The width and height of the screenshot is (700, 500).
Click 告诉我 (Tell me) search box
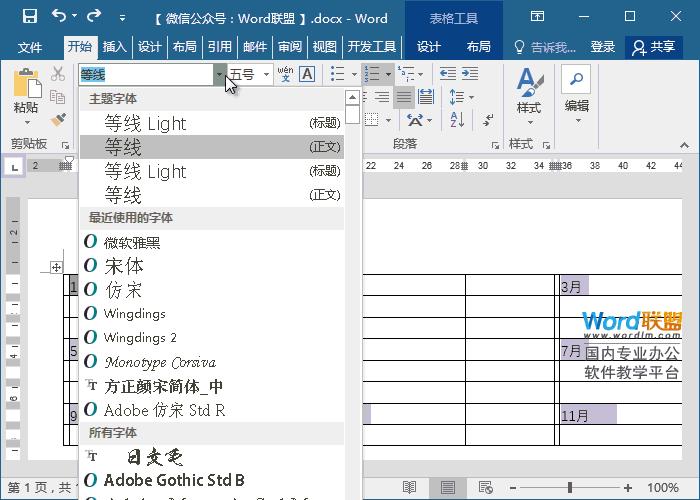point(545,47)
